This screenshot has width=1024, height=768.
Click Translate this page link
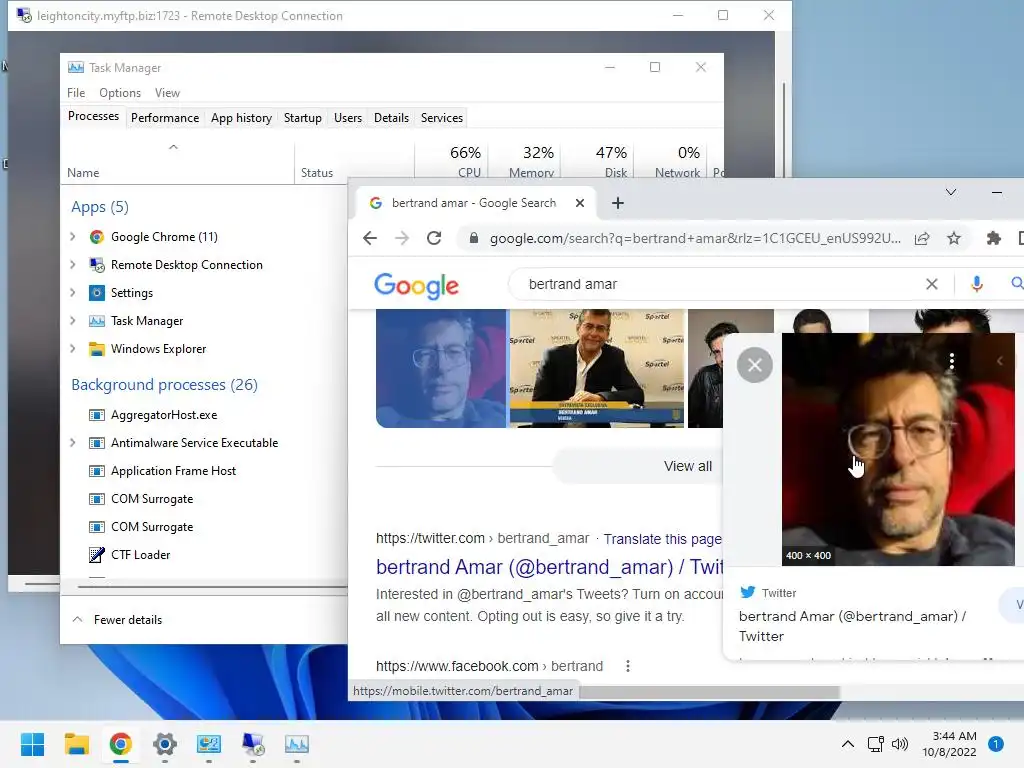[x=662, y=539]
